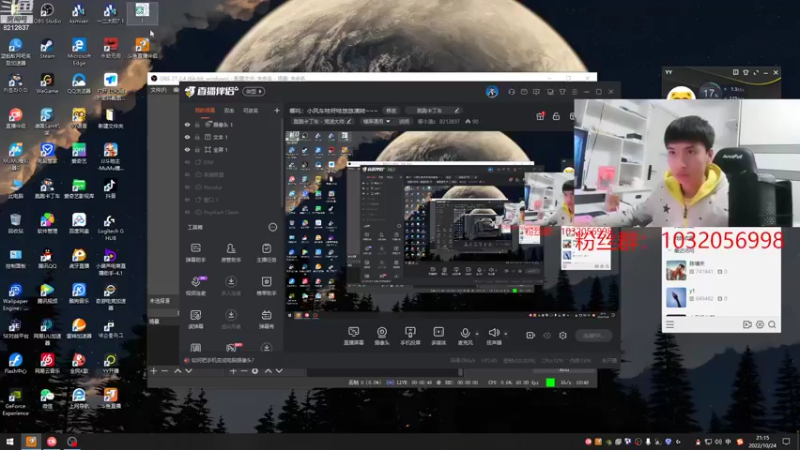800x450 pixels.
Task: Open the 弹幕助手 toolbox tool
Action: pyautogui.click(x=195, y=253)
